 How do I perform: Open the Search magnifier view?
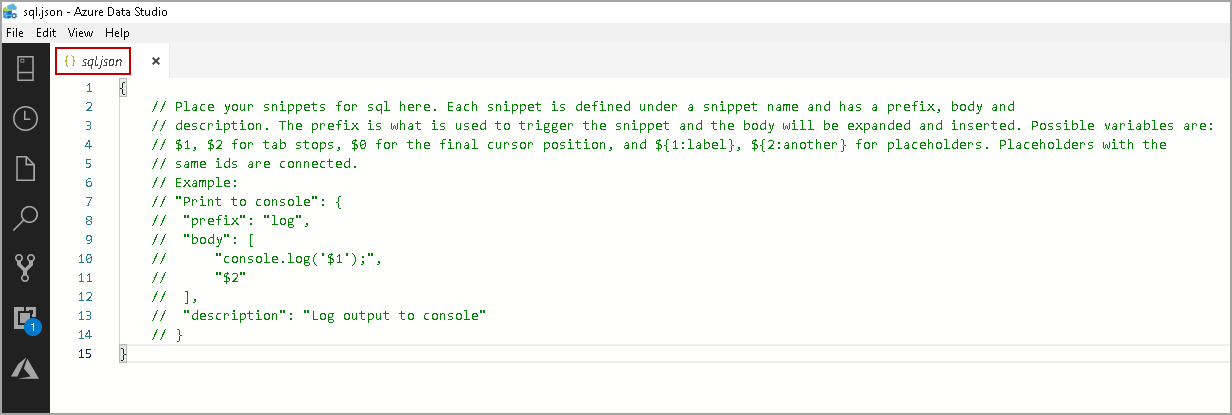pyautogui.click(x=25, y=217)
